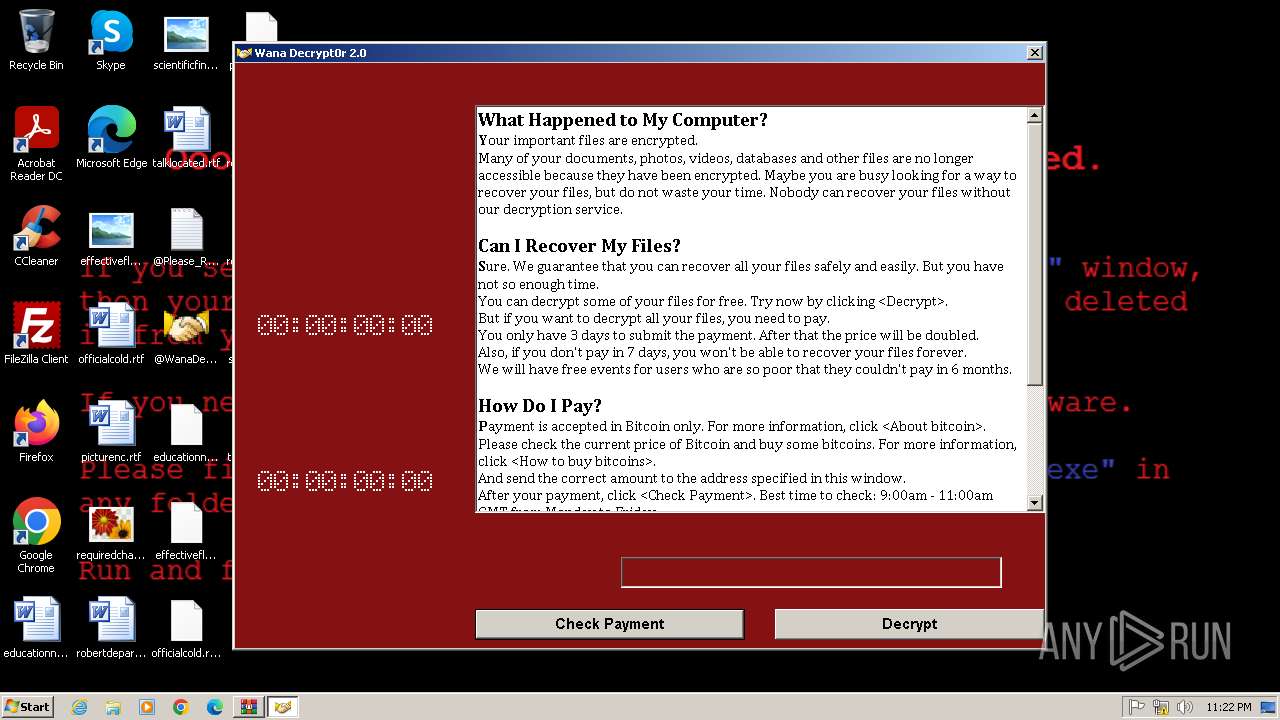
Task: Click the ransom note scrollbar thumb
Action: pyautogui.click(x=1035, y=255)
